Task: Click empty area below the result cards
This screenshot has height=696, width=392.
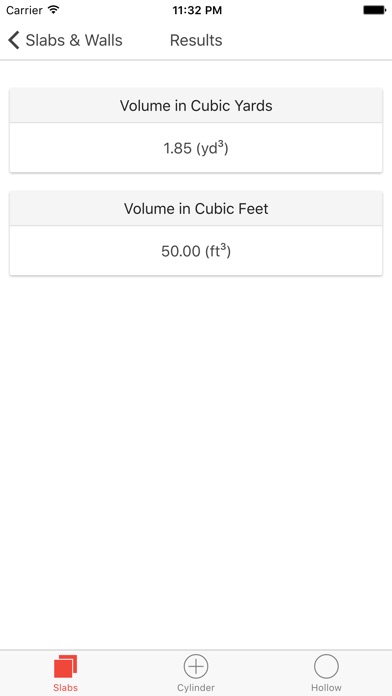Action: 196,462
